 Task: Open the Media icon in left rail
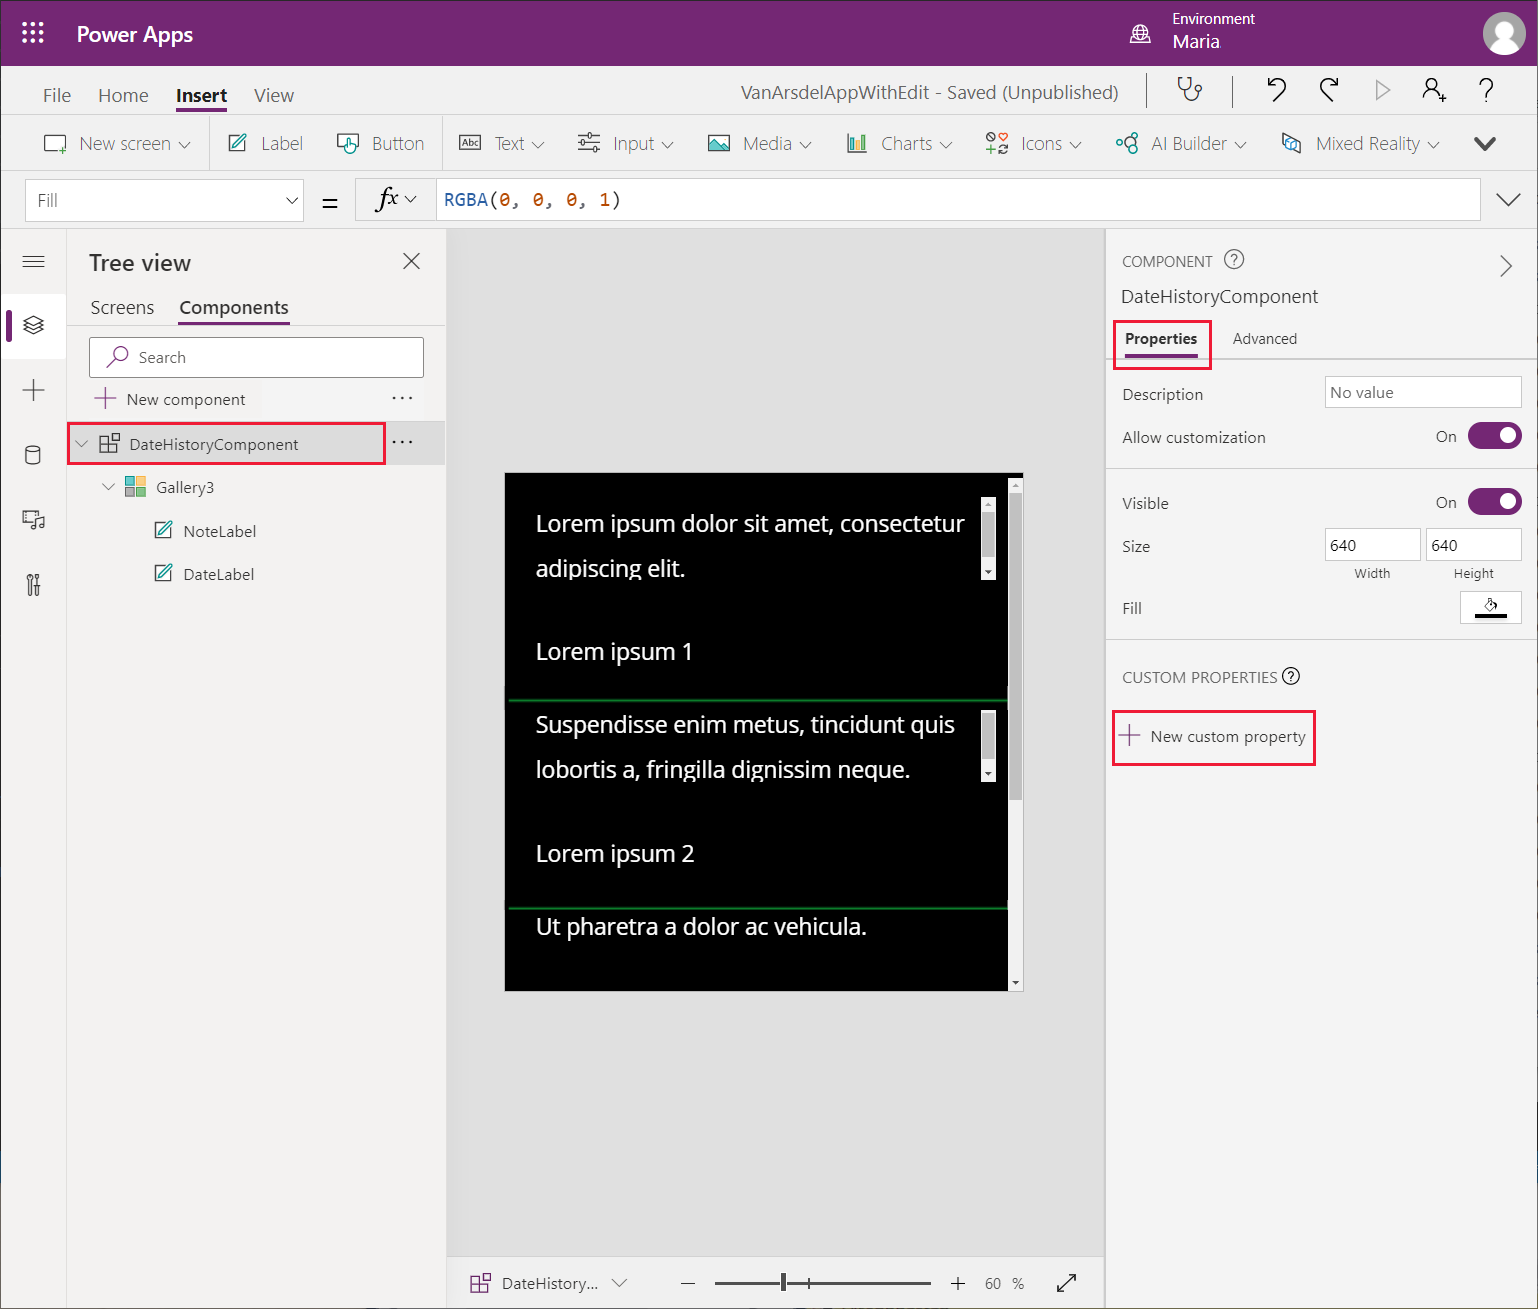pos(33,520)
